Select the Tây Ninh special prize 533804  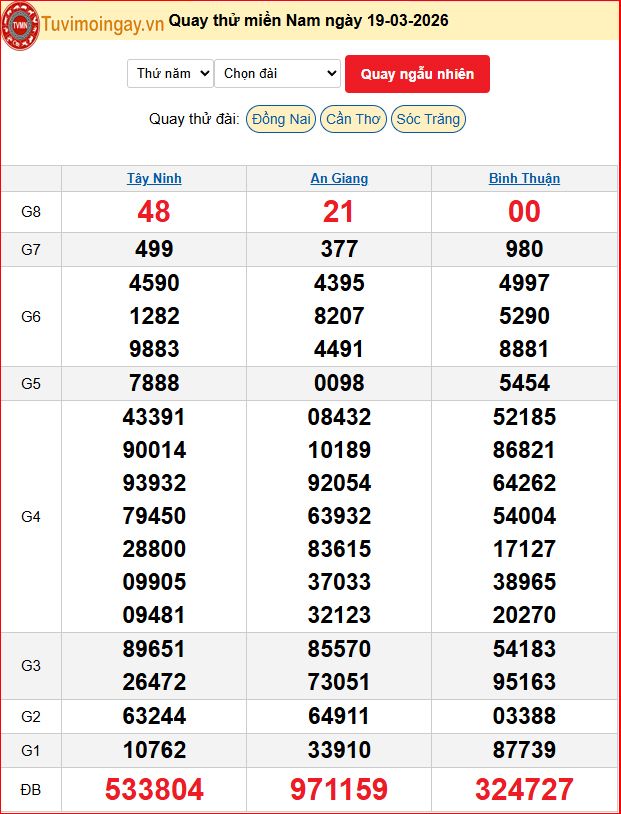[154, 790]
